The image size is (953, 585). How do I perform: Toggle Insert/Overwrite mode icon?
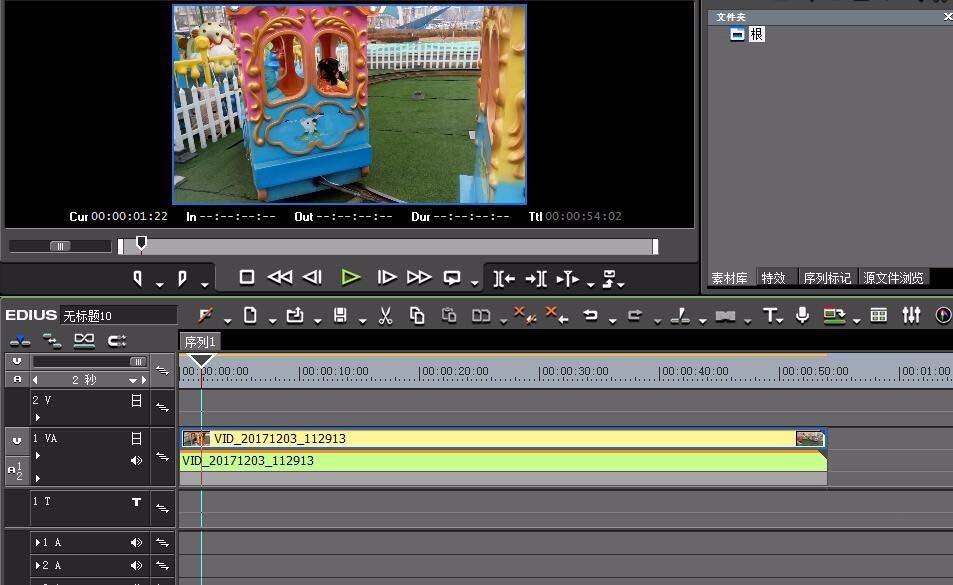click(x=20, y=341)
